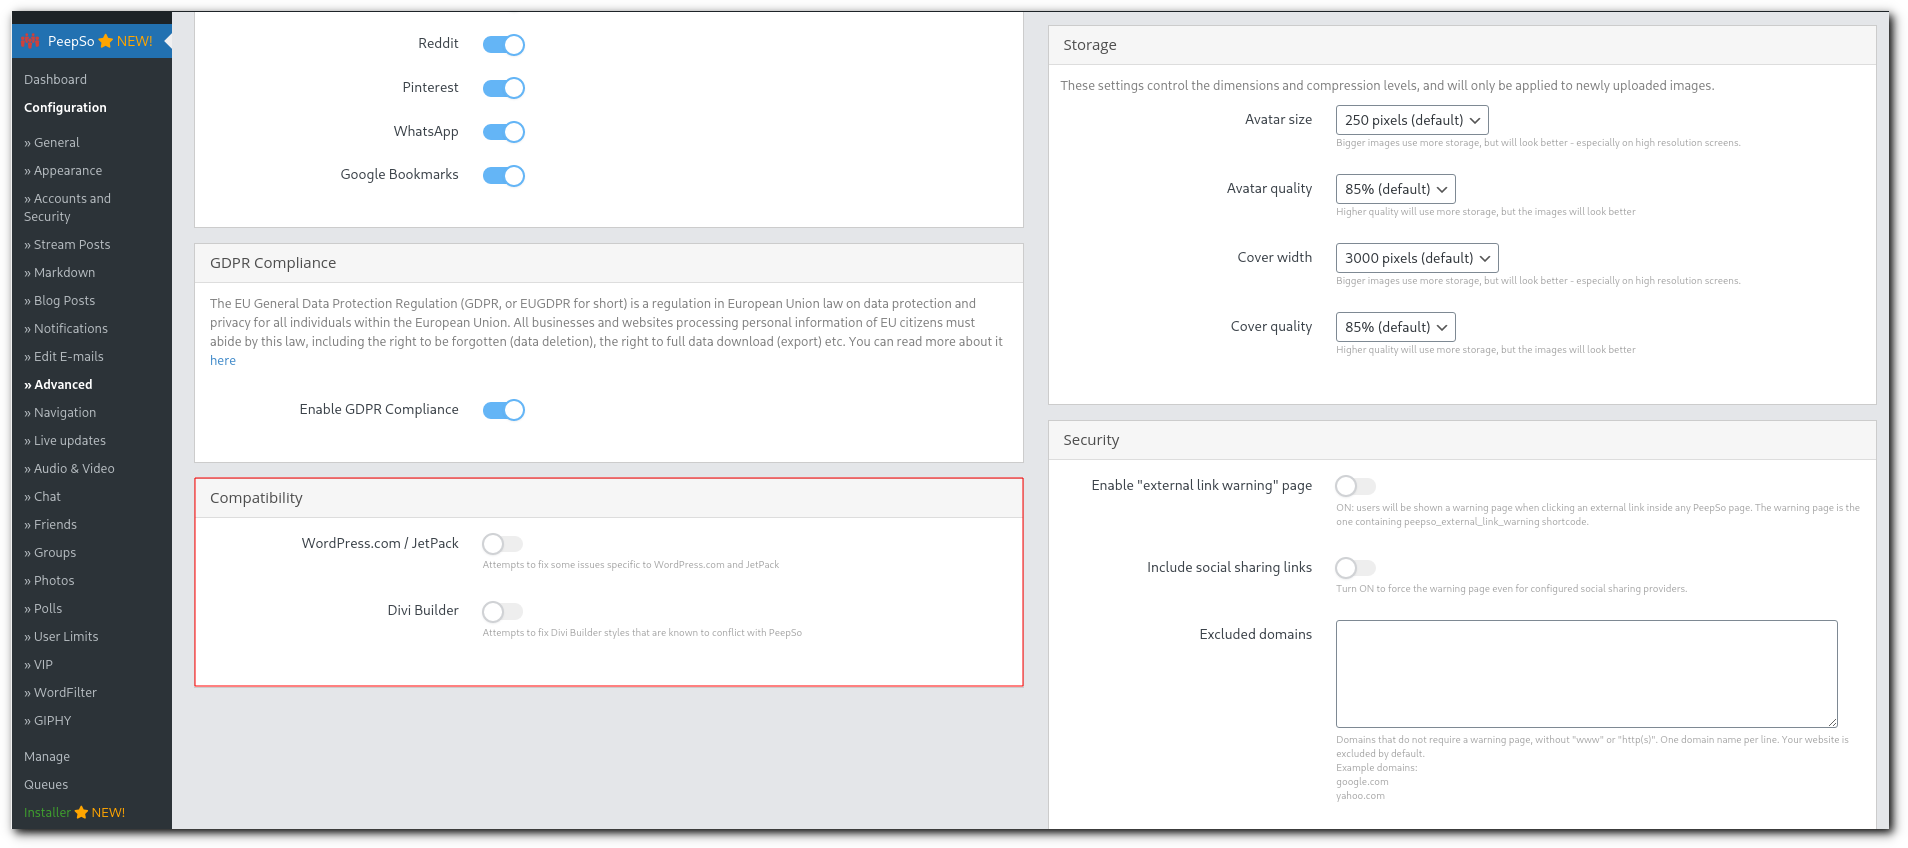
Task: Open Navigation settings
Action: pos(60,413)
